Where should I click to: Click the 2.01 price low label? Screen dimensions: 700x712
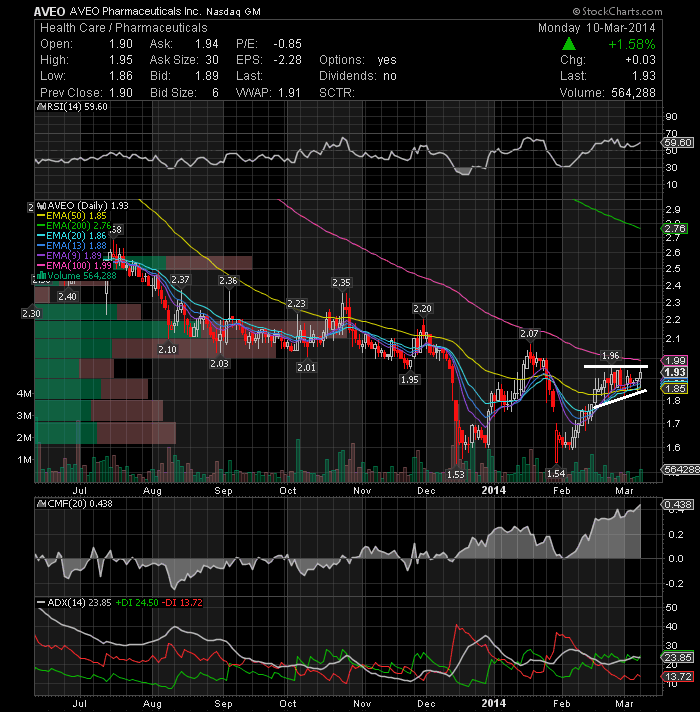click(x=306, y=367)
